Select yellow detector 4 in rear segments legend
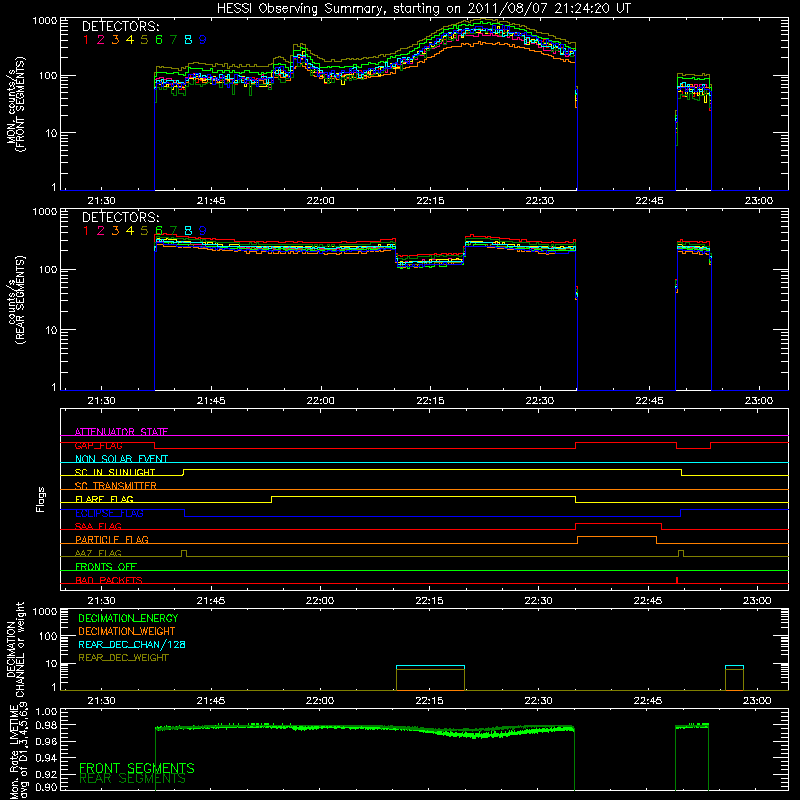Image resolution: width=800 pixels, height=800 pixels. pos(130,231)
